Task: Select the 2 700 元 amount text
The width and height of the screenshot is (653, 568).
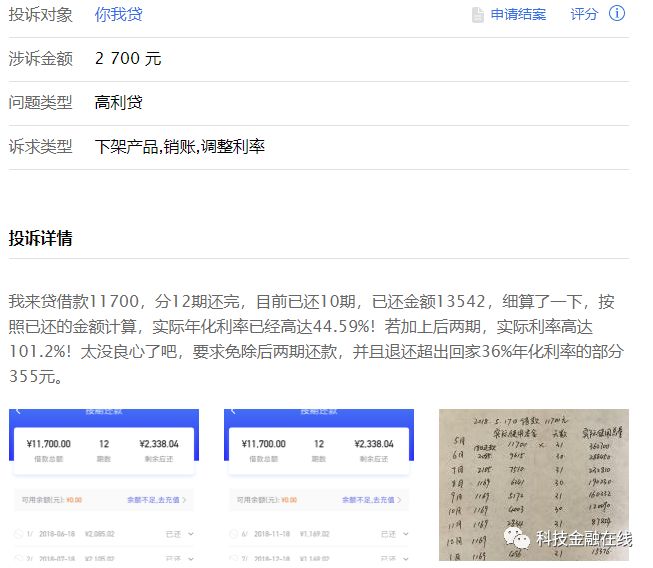Action: click(128, 58)
